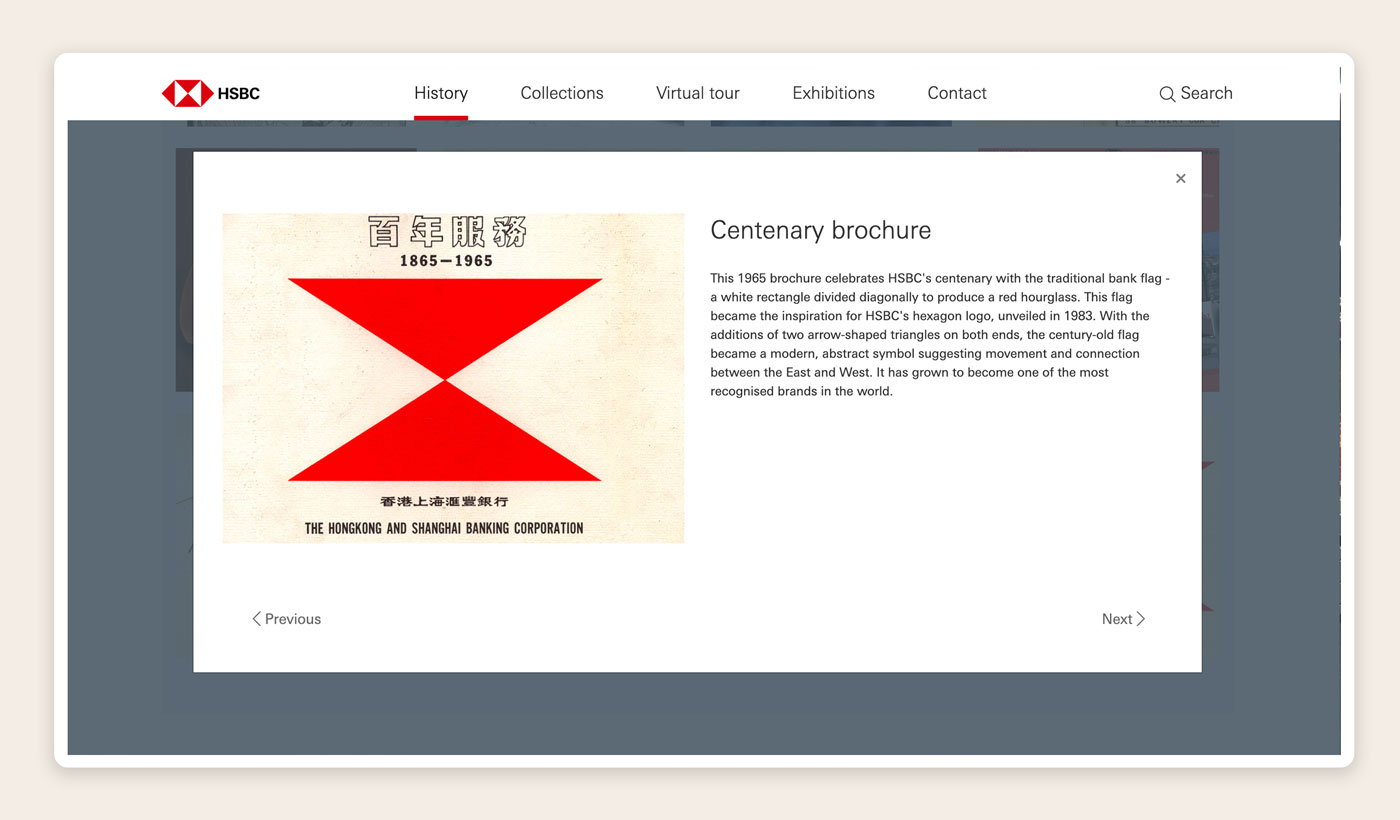
Task: Close the Centenary brochure dialog
Action: (x=1181, y=179)
